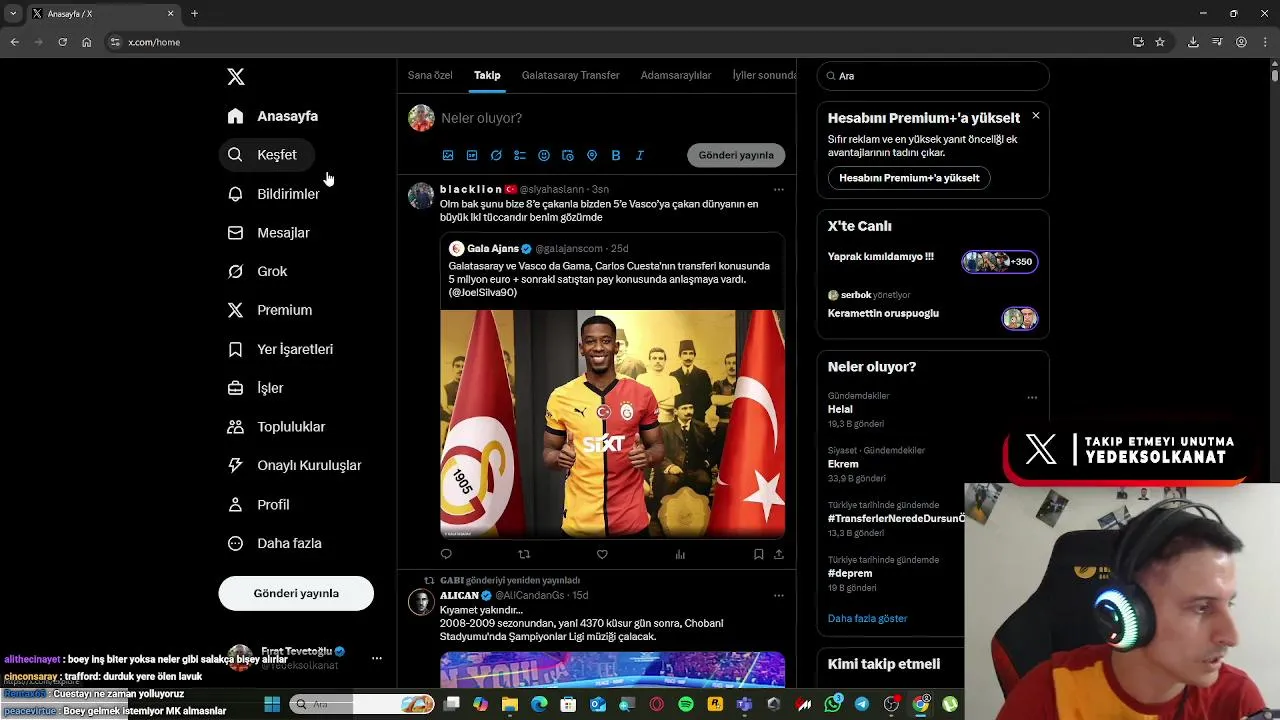Switch to Sana özel tab
This screenshot has height=720, width=1280.
[430, 75]
